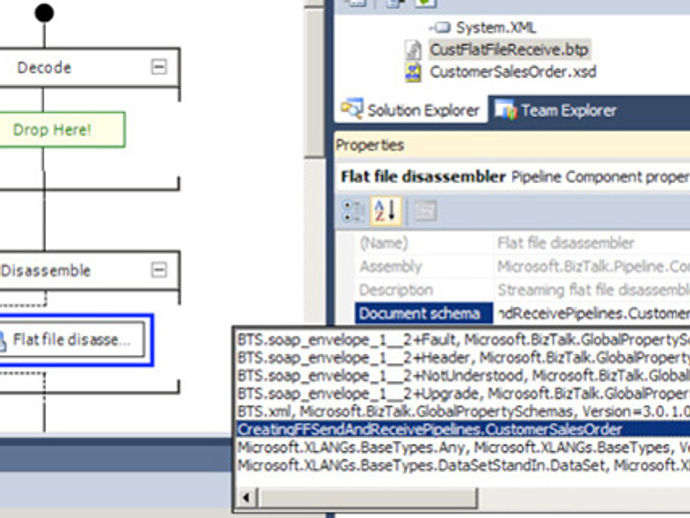
Task: Click the Document schema value field
Action: [592, 313]
